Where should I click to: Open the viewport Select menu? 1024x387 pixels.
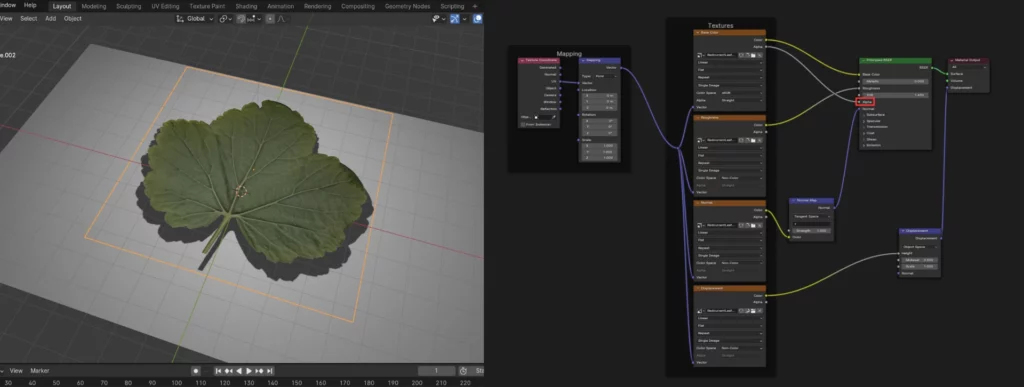[x=29, y=18]
